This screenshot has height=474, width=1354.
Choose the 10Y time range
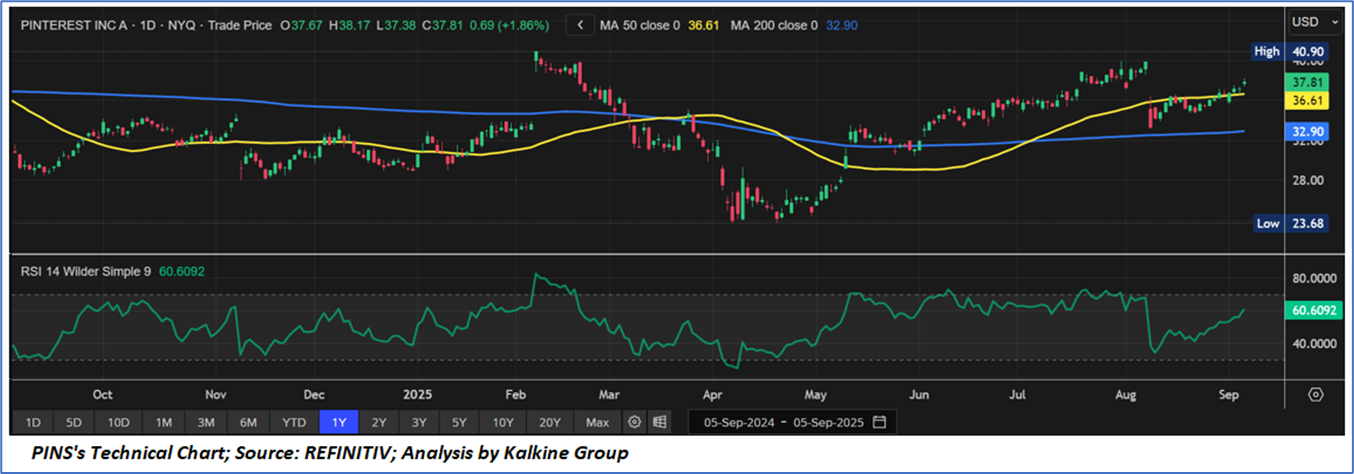tap(502, 422)
